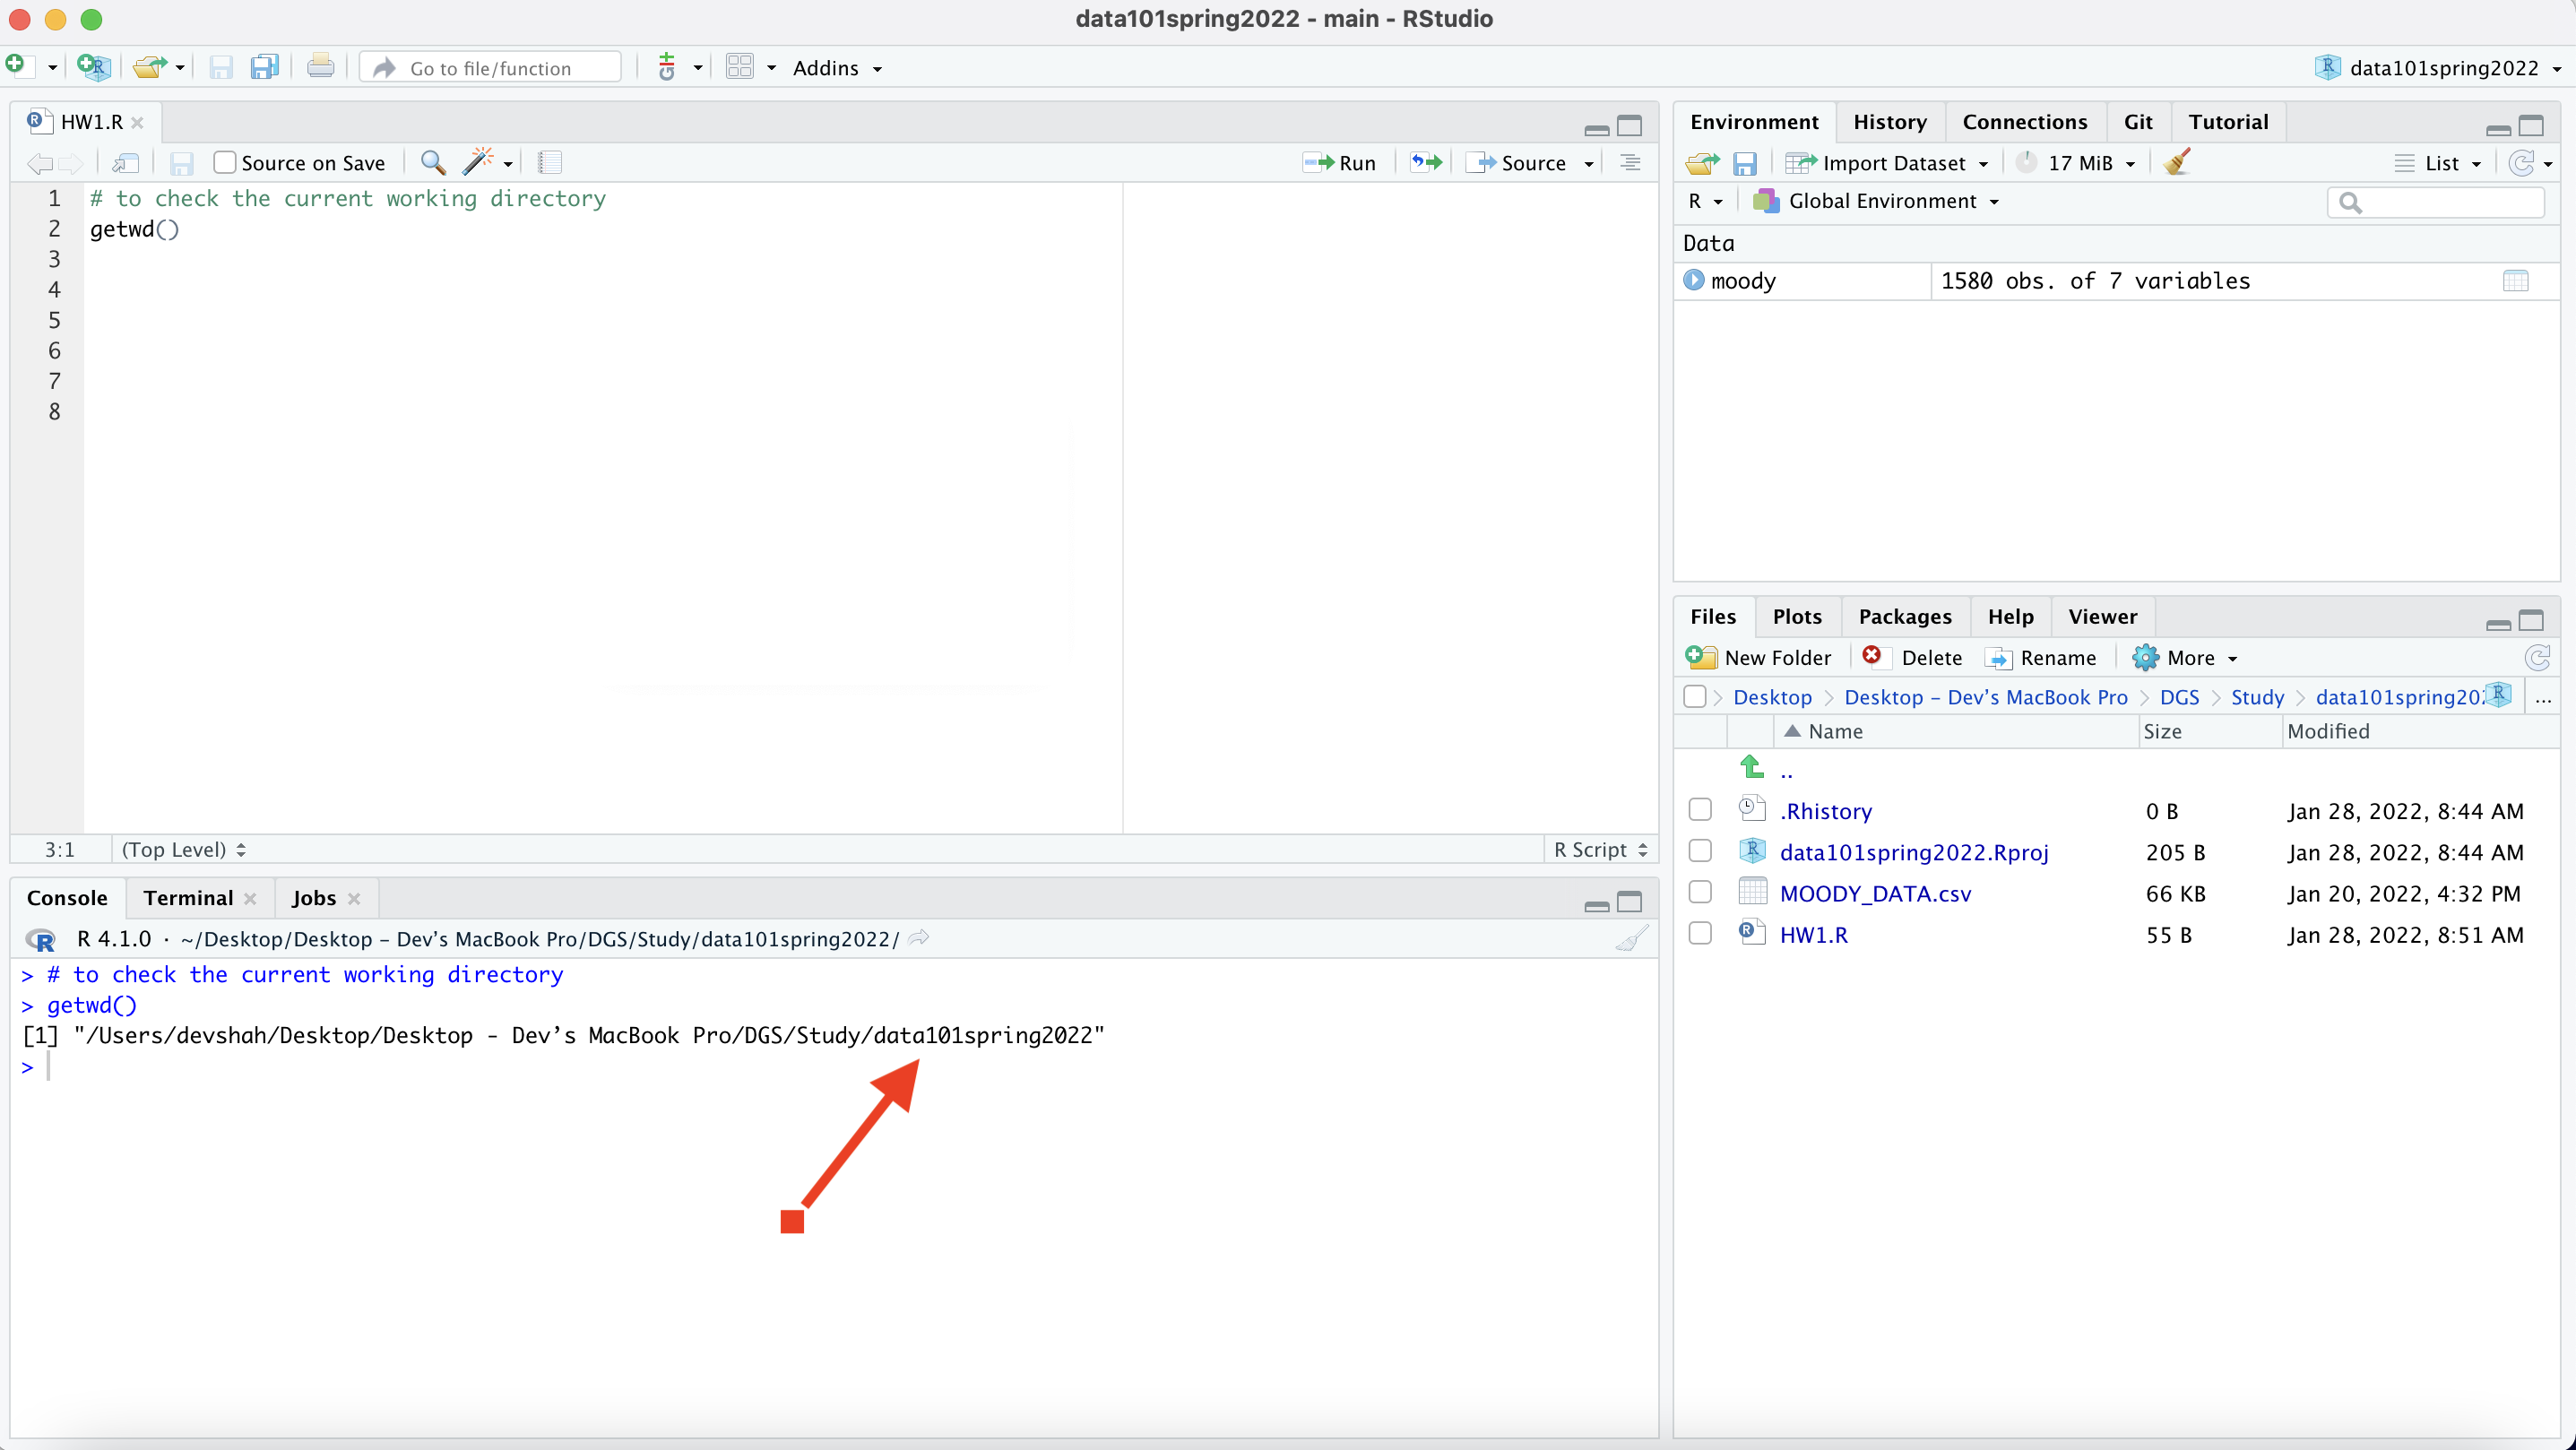The image size is (2576, 1450).
Task: Click the Go to file/function field
Action: click(x=490, y=67)
